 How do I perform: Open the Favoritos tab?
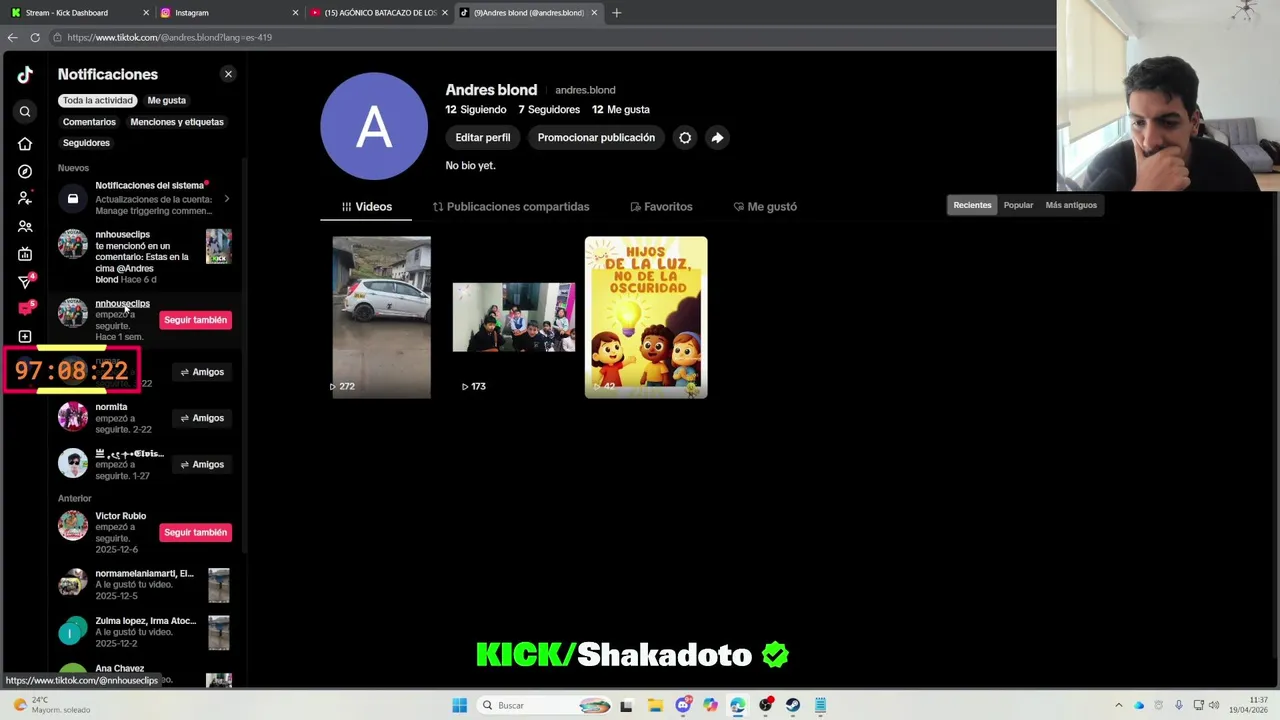(661, 207)
